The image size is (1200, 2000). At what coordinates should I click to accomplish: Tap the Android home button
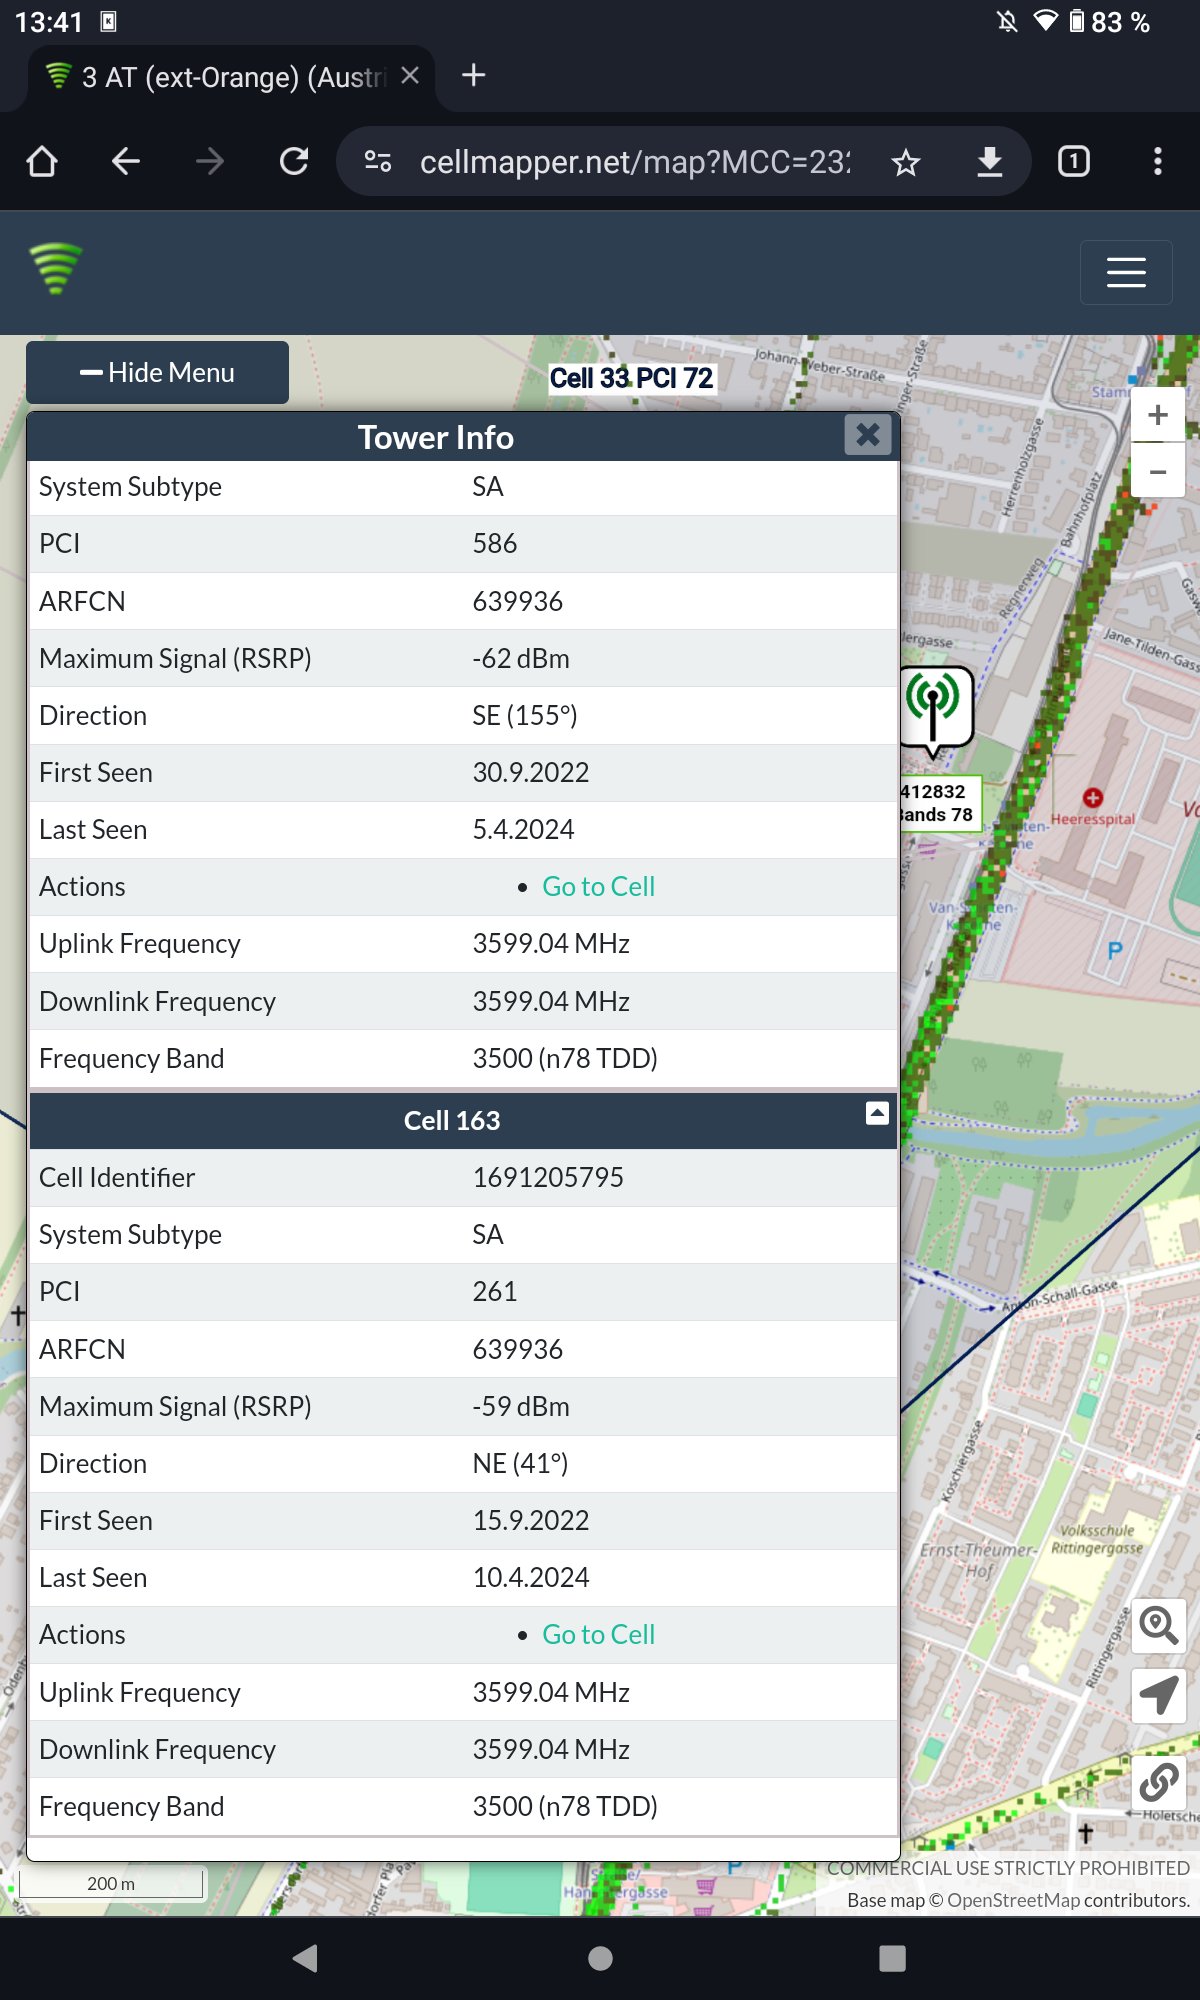point(600,1958)
